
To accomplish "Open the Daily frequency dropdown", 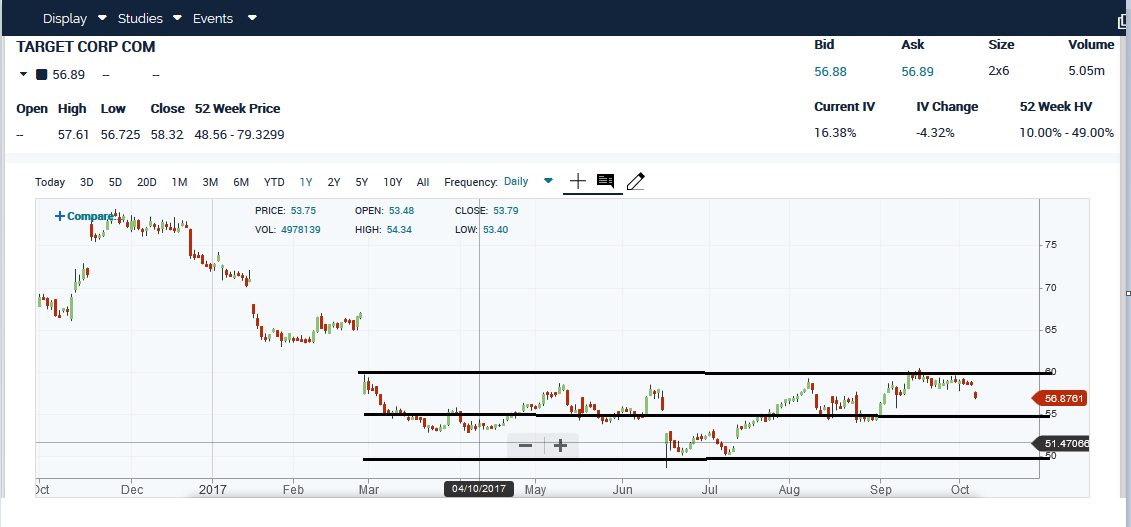I will 529,181.
